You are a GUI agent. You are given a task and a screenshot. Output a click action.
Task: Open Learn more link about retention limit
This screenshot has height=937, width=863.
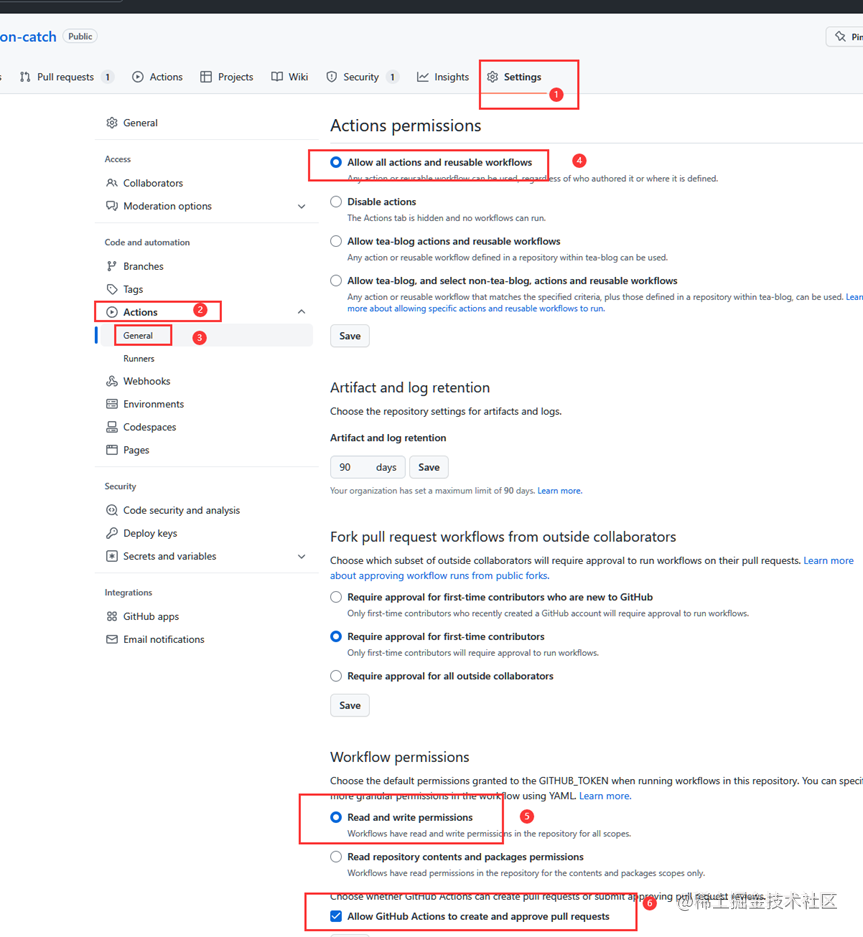click(x=559, y=491)
